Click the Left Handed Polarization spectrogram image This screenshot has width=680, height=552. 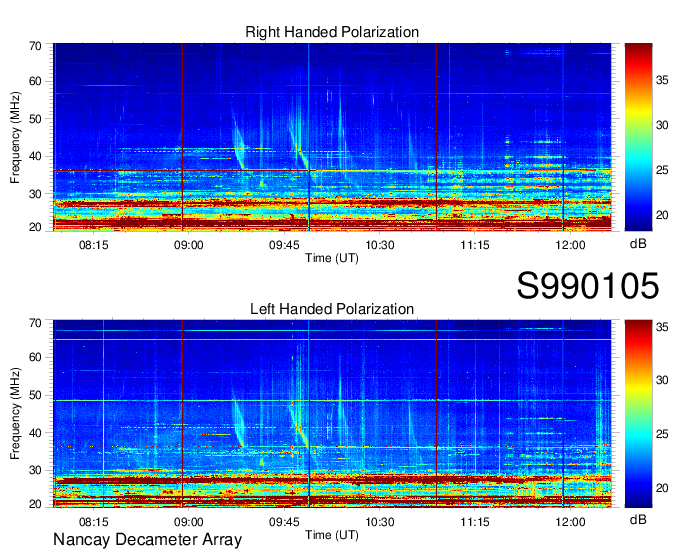[x=332, y=414]
